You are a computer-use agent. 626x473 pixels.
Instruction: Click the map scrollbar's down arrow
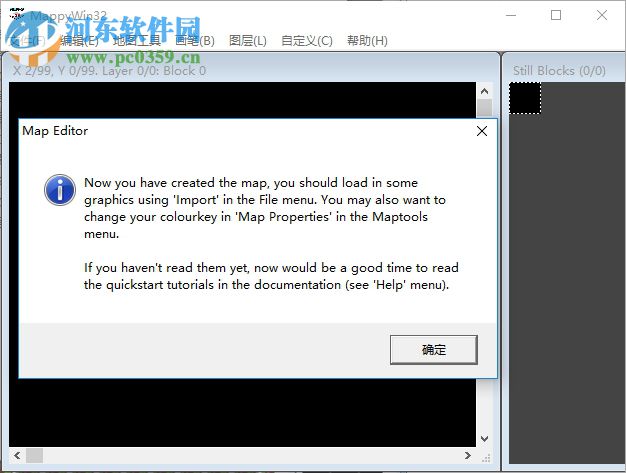(x=484, y=439)
